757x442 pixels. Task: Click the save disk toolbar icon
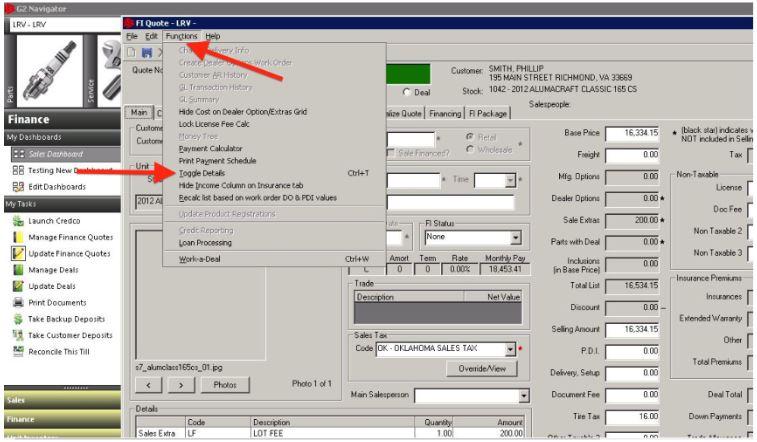pyautogui.click(x=147, y=52)
